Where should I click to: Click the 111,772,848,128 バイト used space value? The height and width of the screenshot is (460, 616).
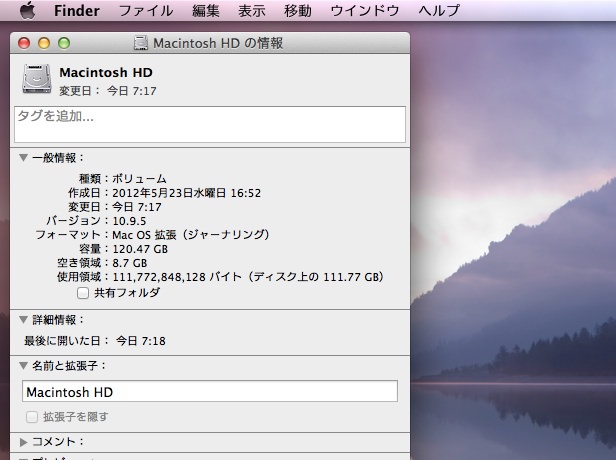[248, 277]
